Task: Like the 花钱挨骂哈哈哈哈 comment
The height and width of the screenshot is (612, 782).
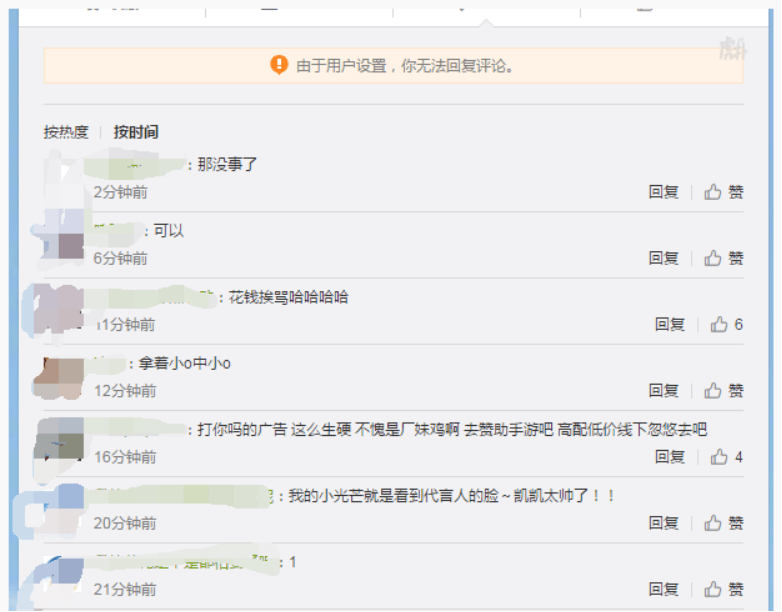Action: point(727,325)
